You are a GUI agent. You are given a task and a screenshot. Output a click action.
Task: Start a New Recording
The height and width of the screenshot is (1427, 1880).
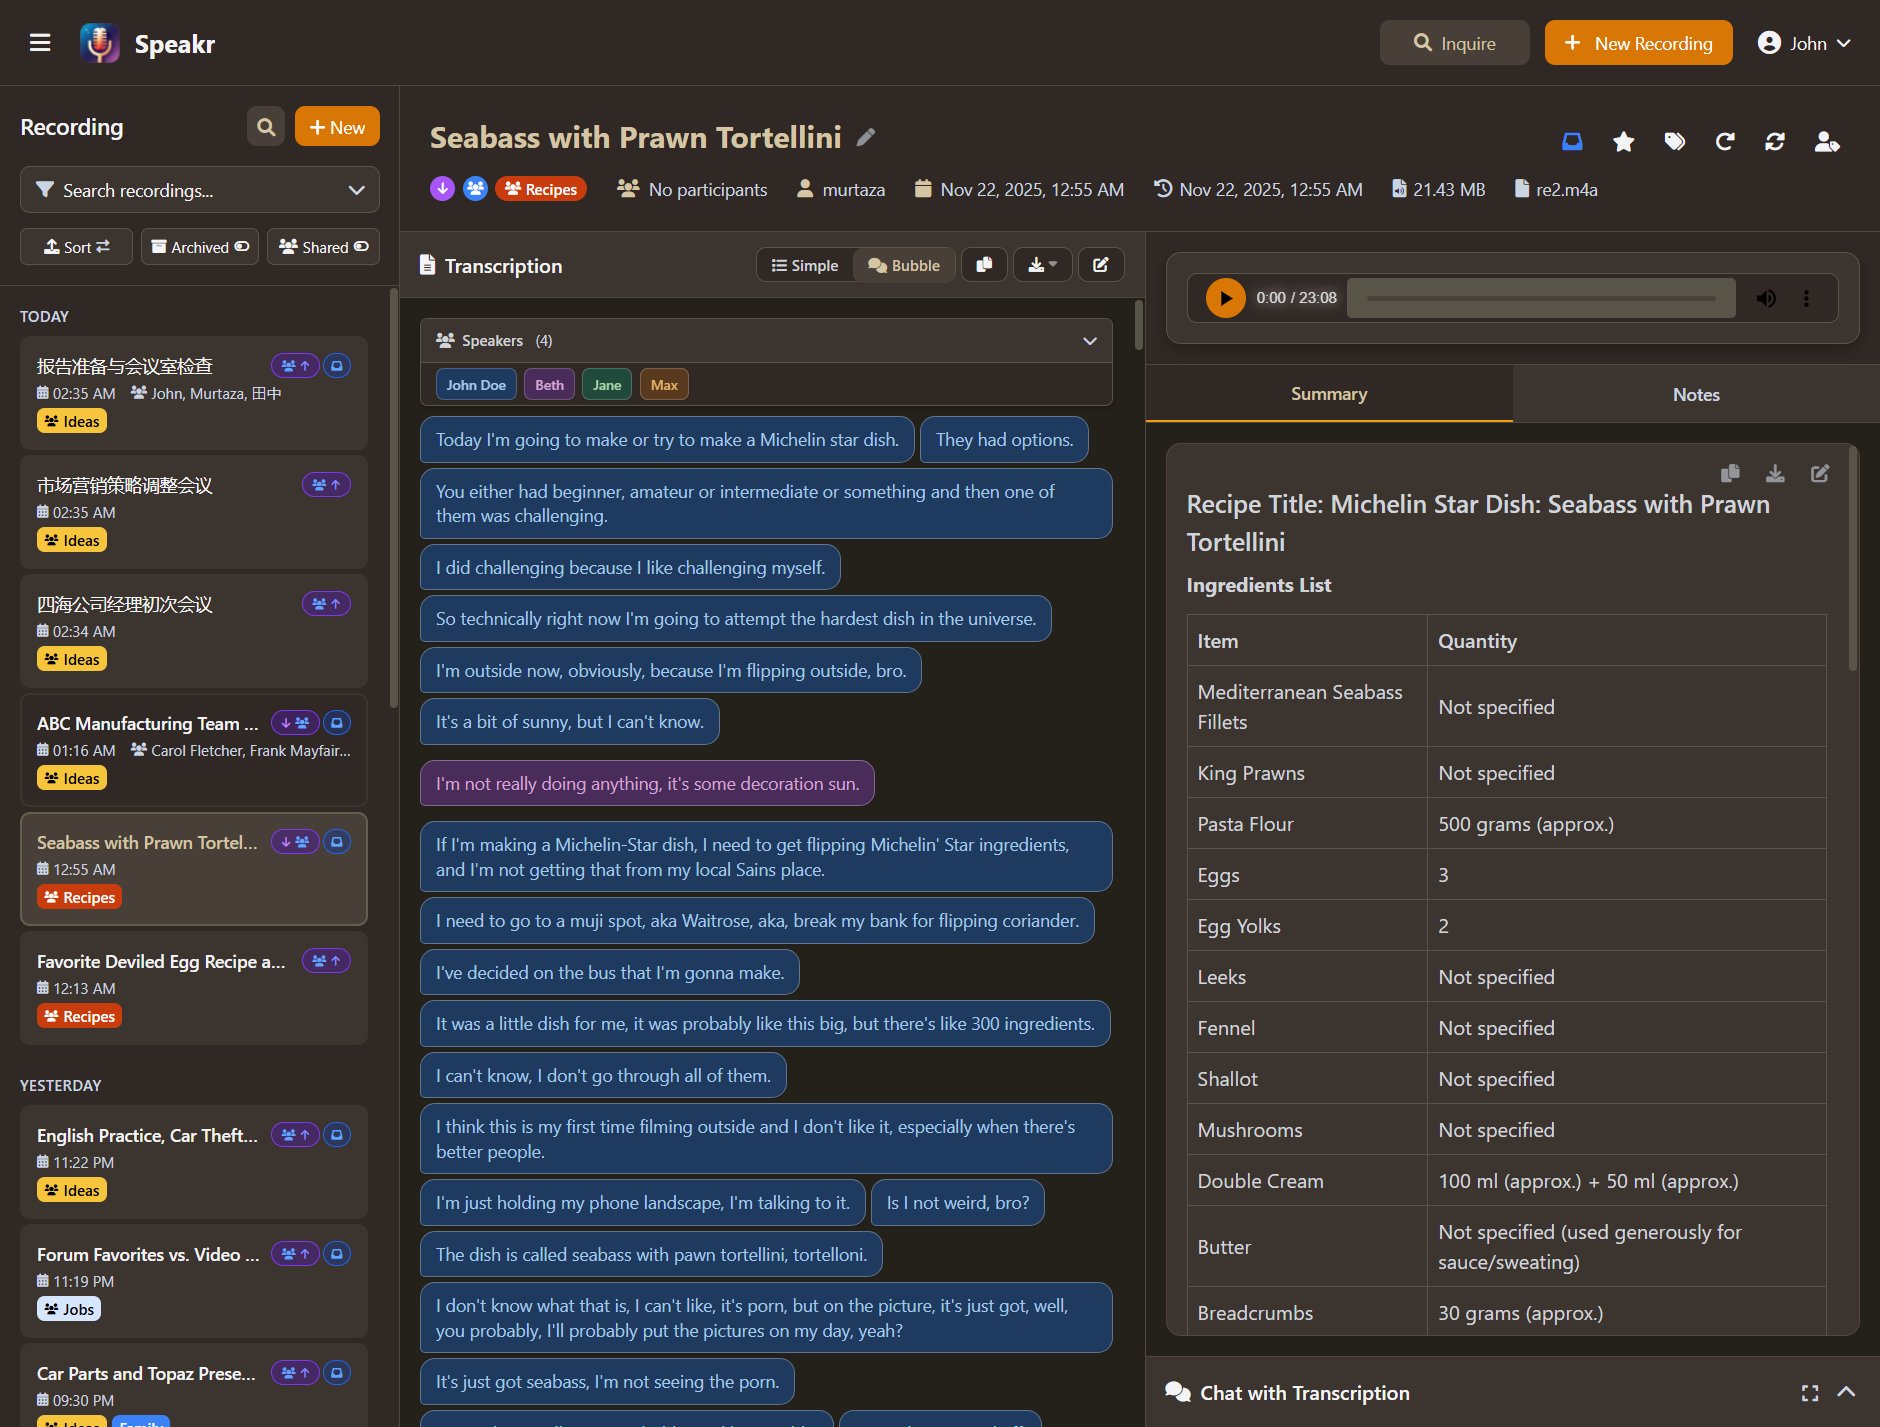pyautogui.click(x=1638, y=43)
